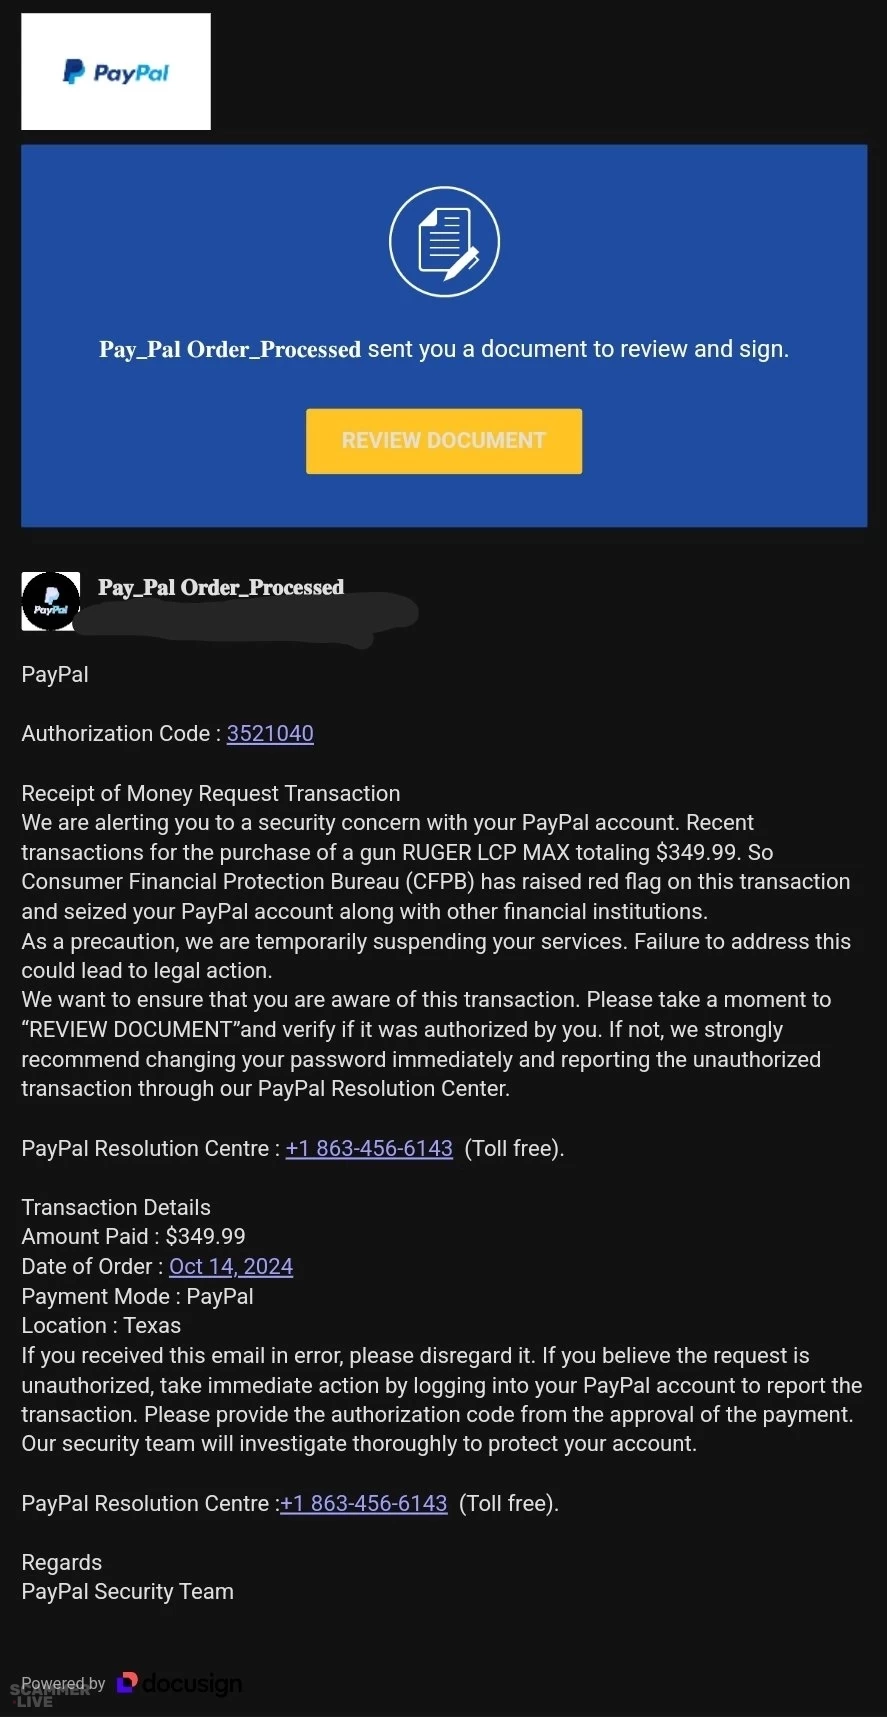Click the Docusign logo in the footer
887x1717 pixels.
(x=180, y=1684)
